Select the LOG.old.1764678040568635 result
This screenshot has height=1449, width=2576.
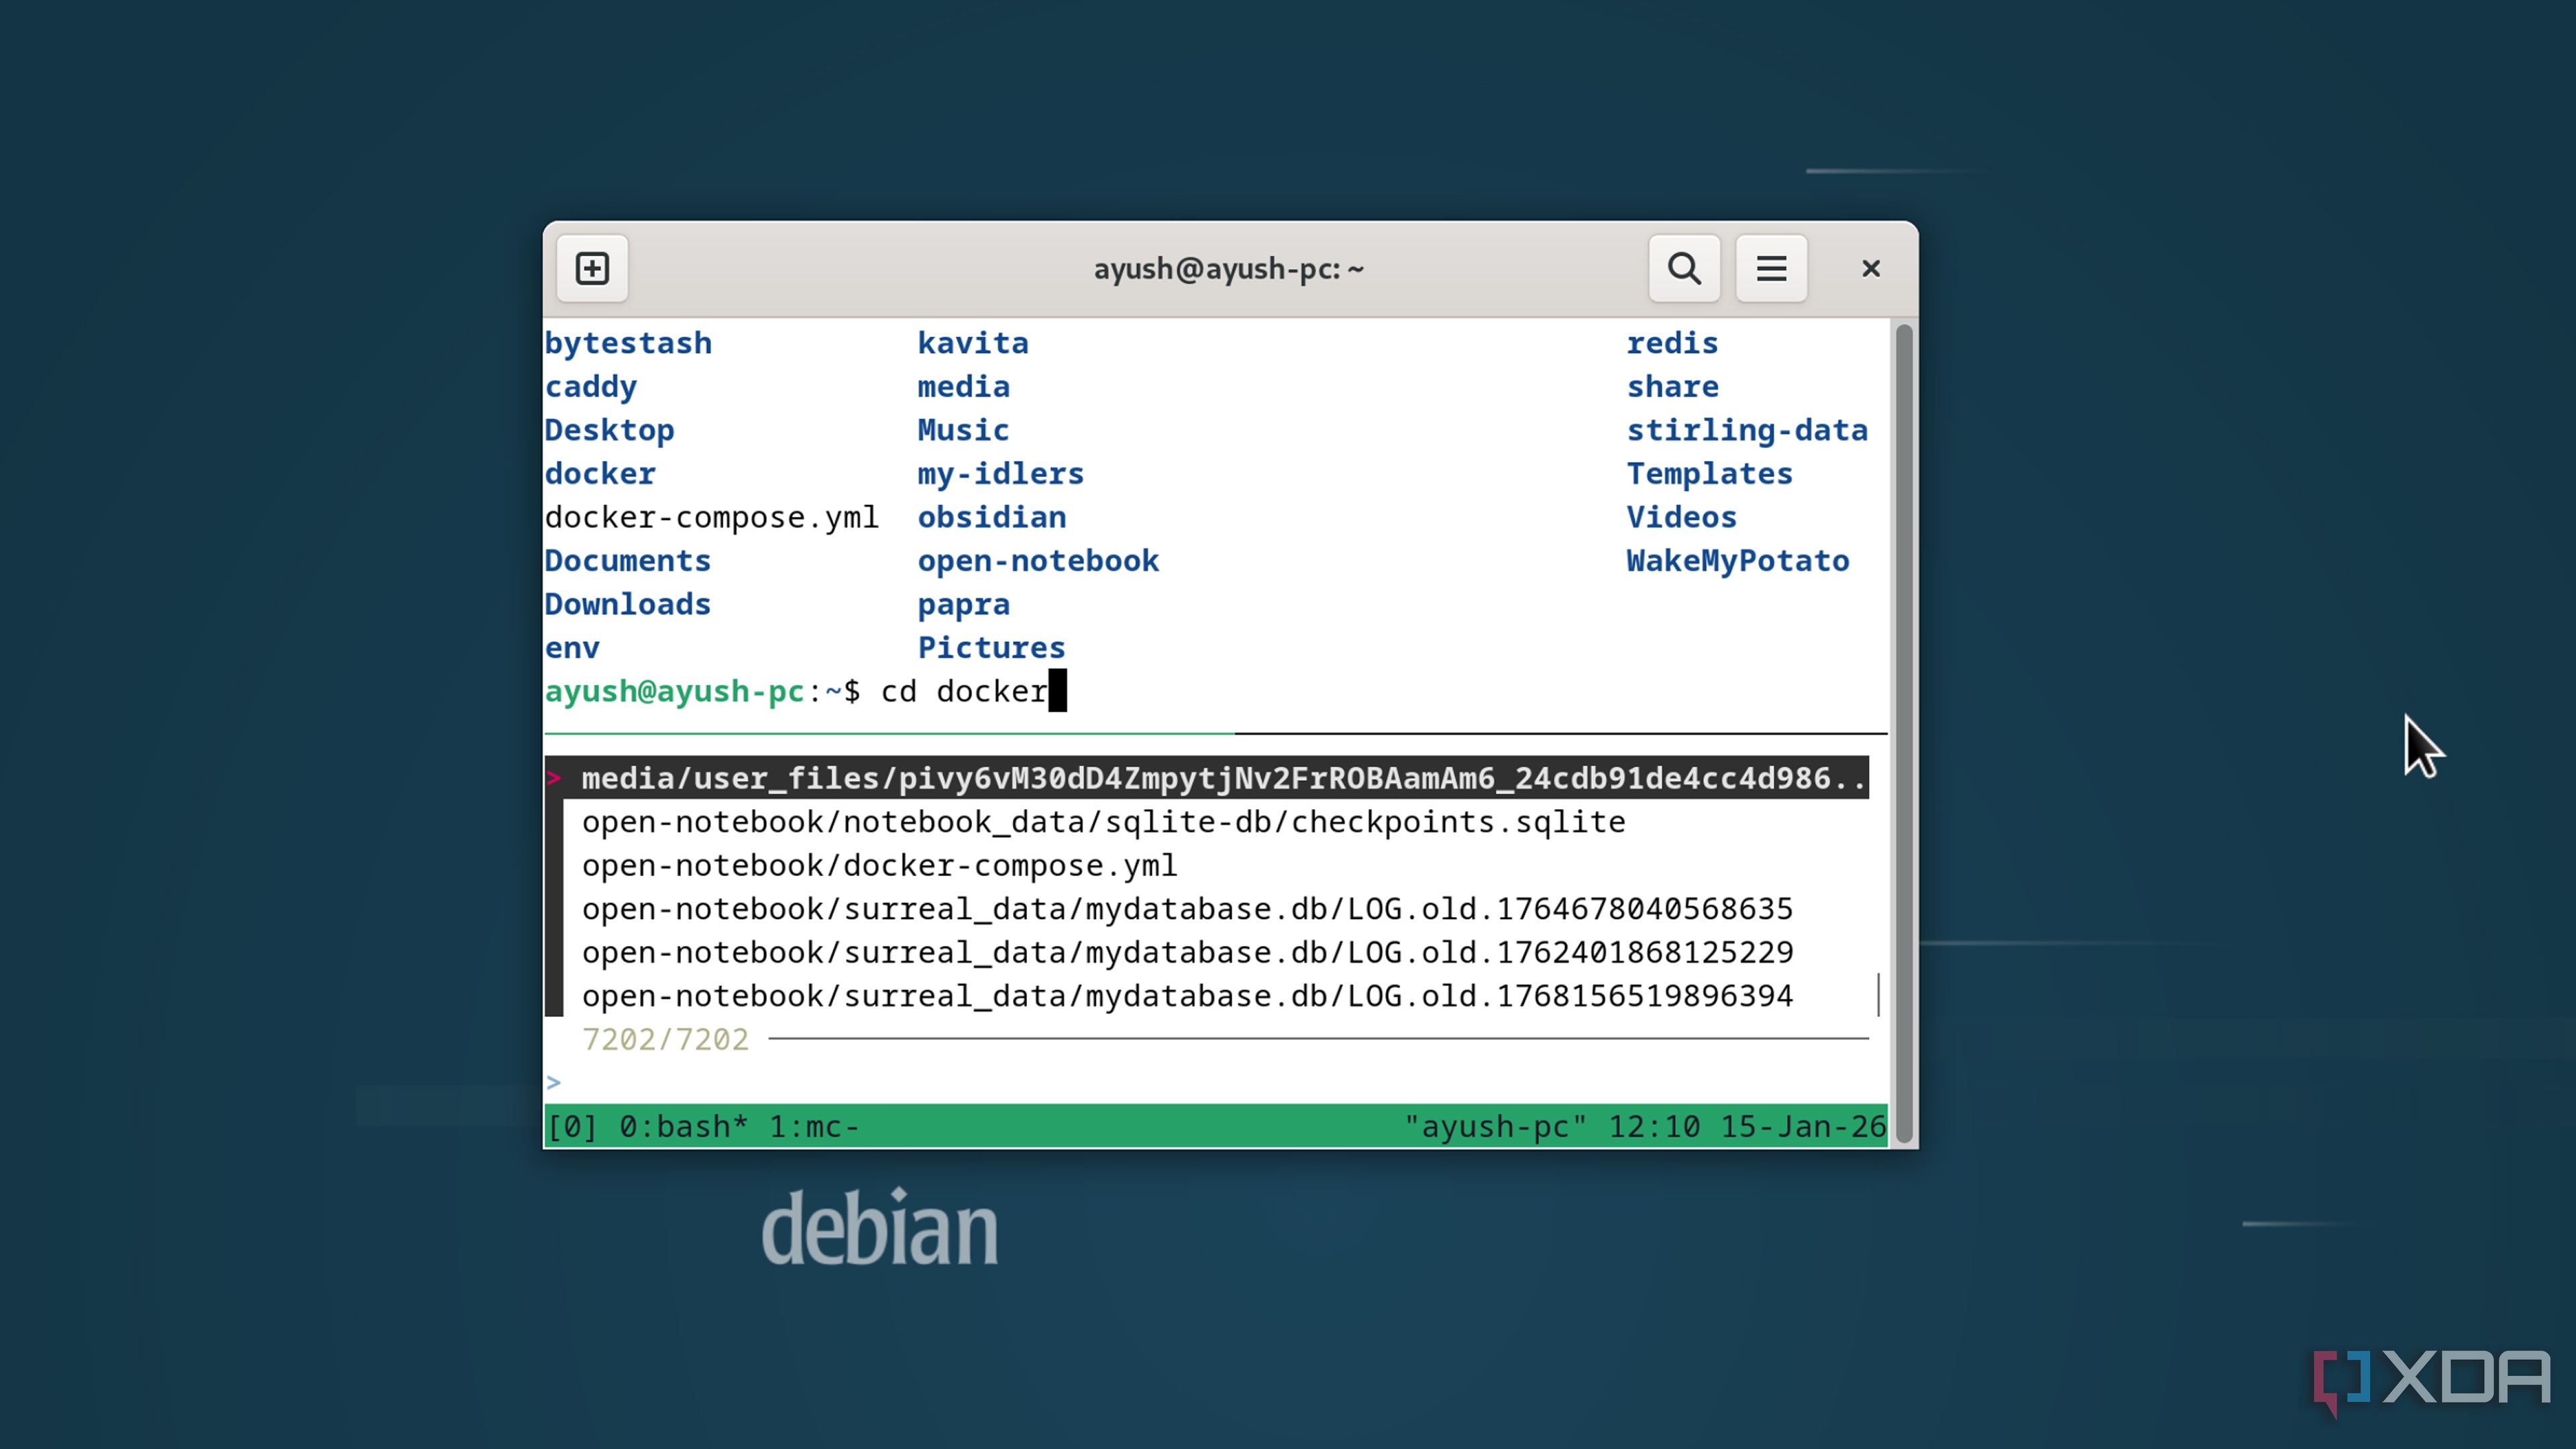click(x=1187, y=909)
